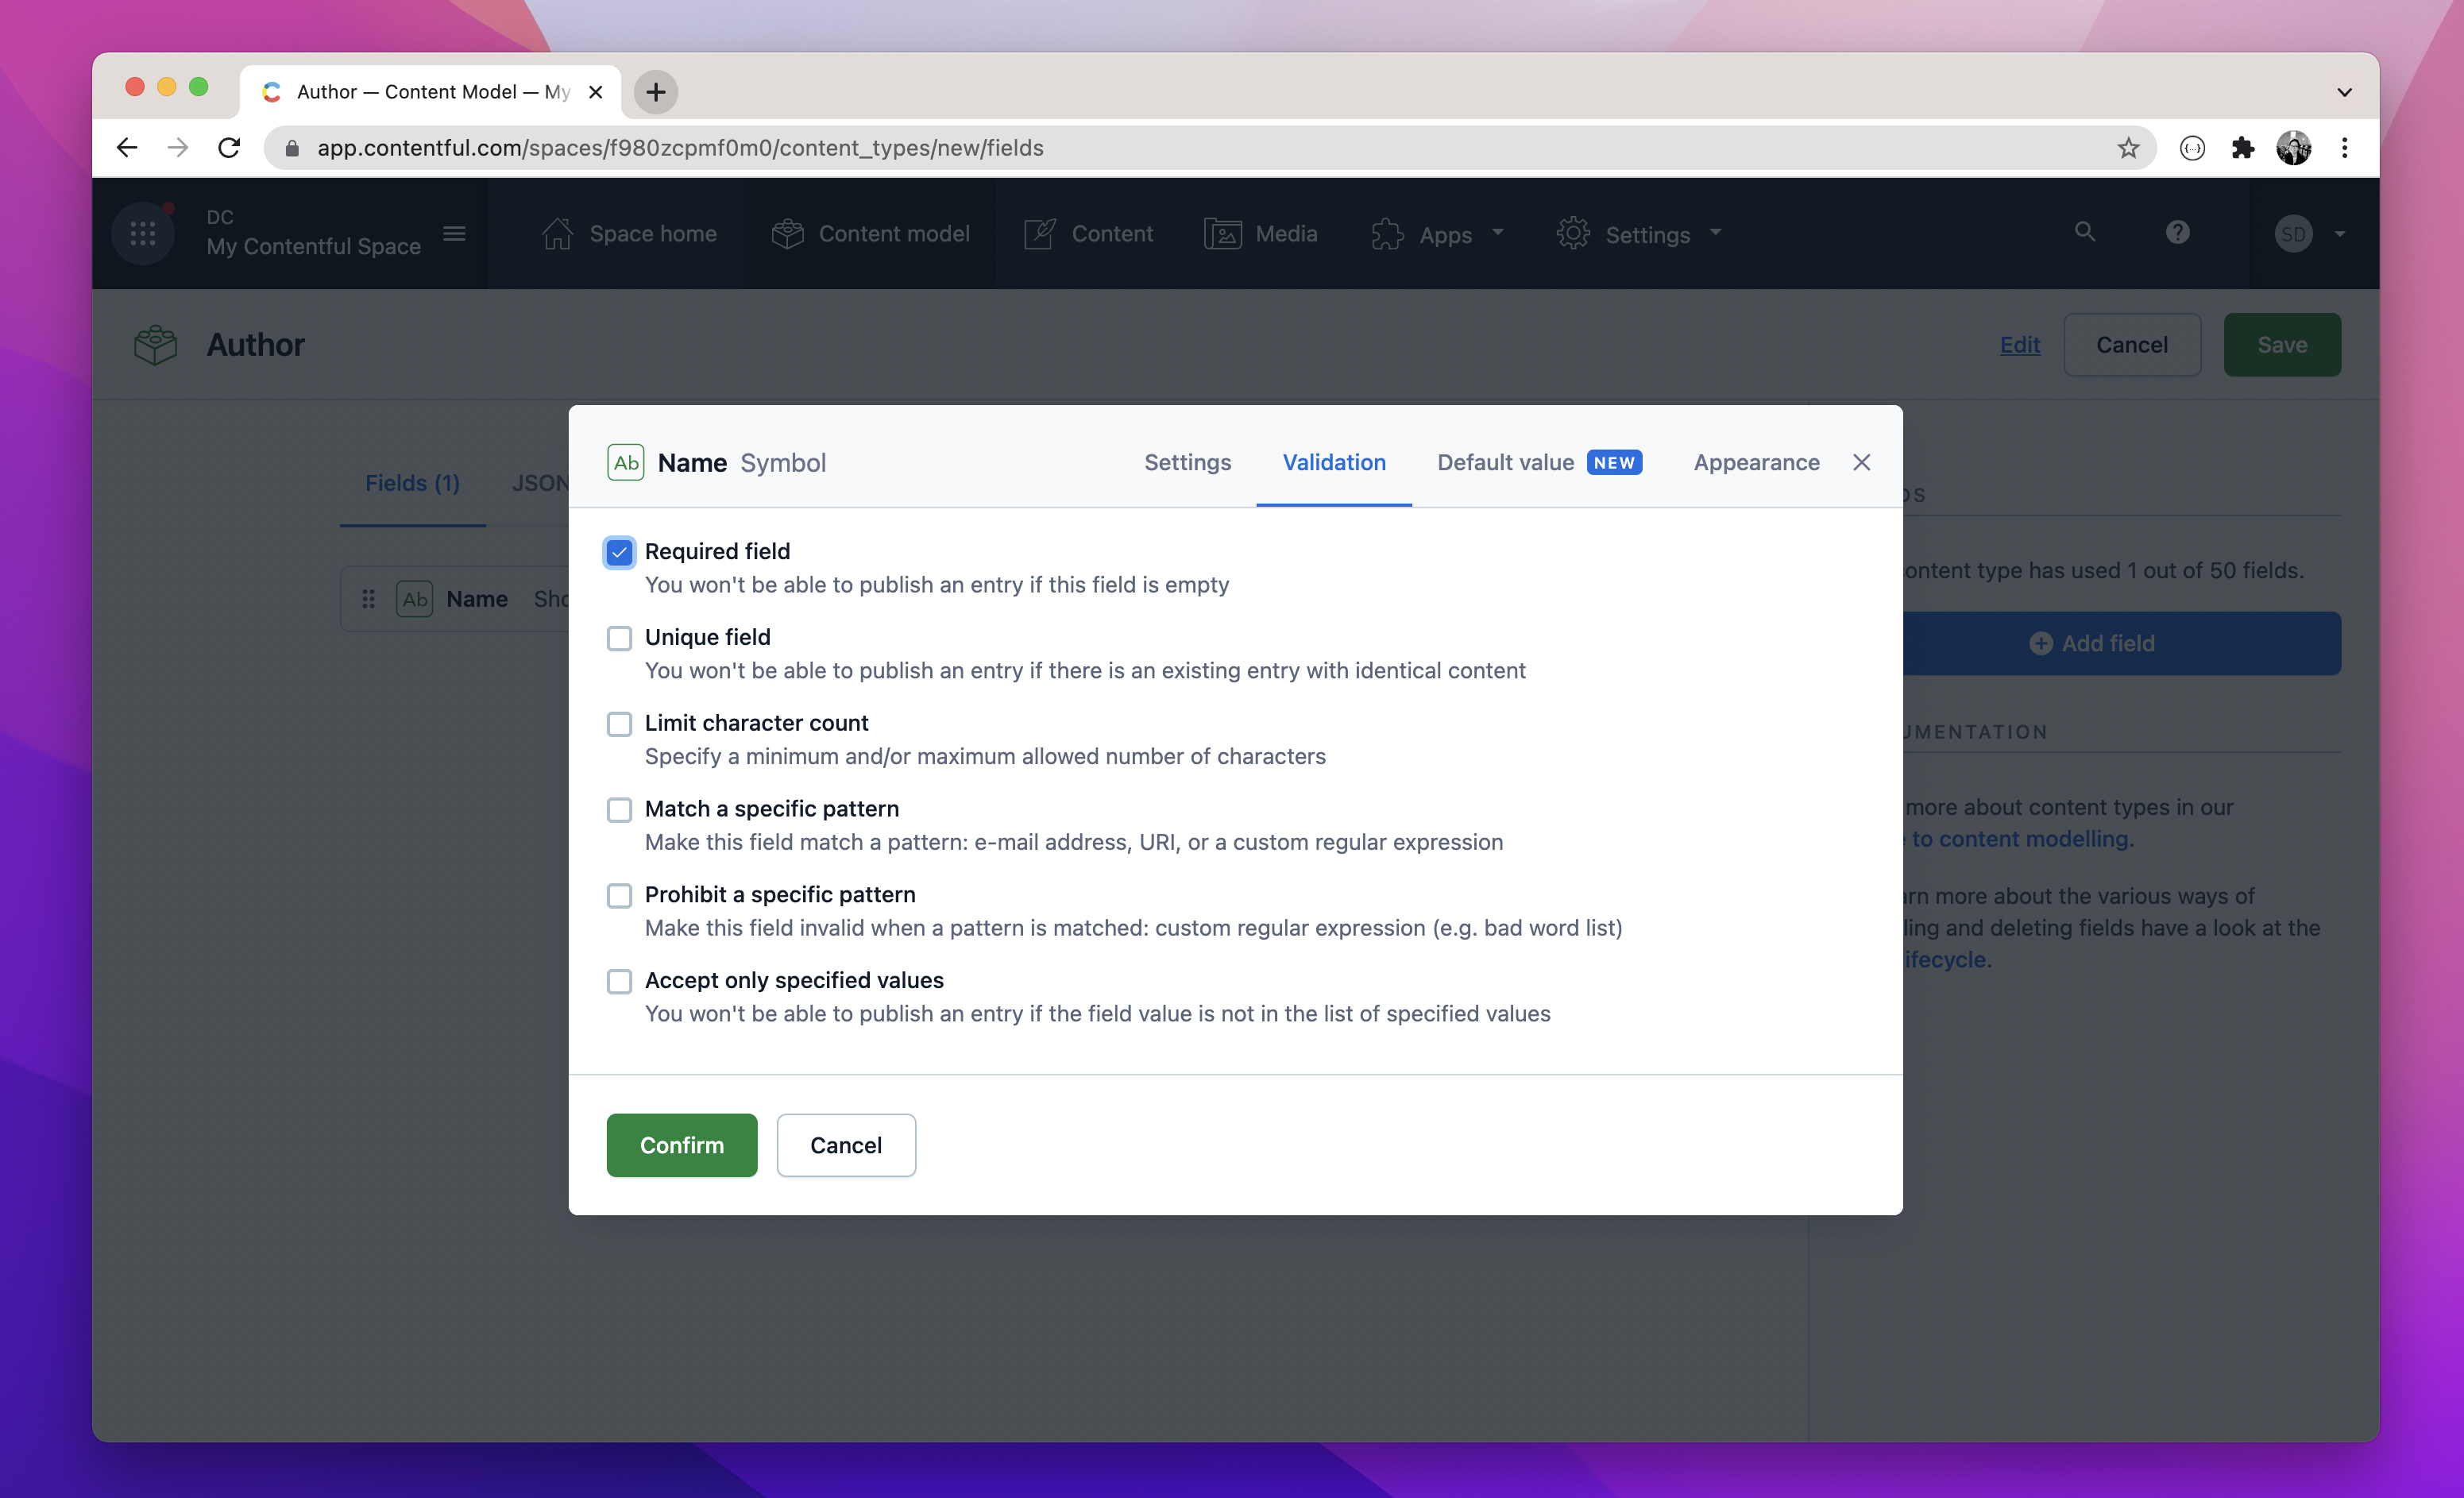Reload the page in the browser
2464x1498 pixels.
pos(229,148)
